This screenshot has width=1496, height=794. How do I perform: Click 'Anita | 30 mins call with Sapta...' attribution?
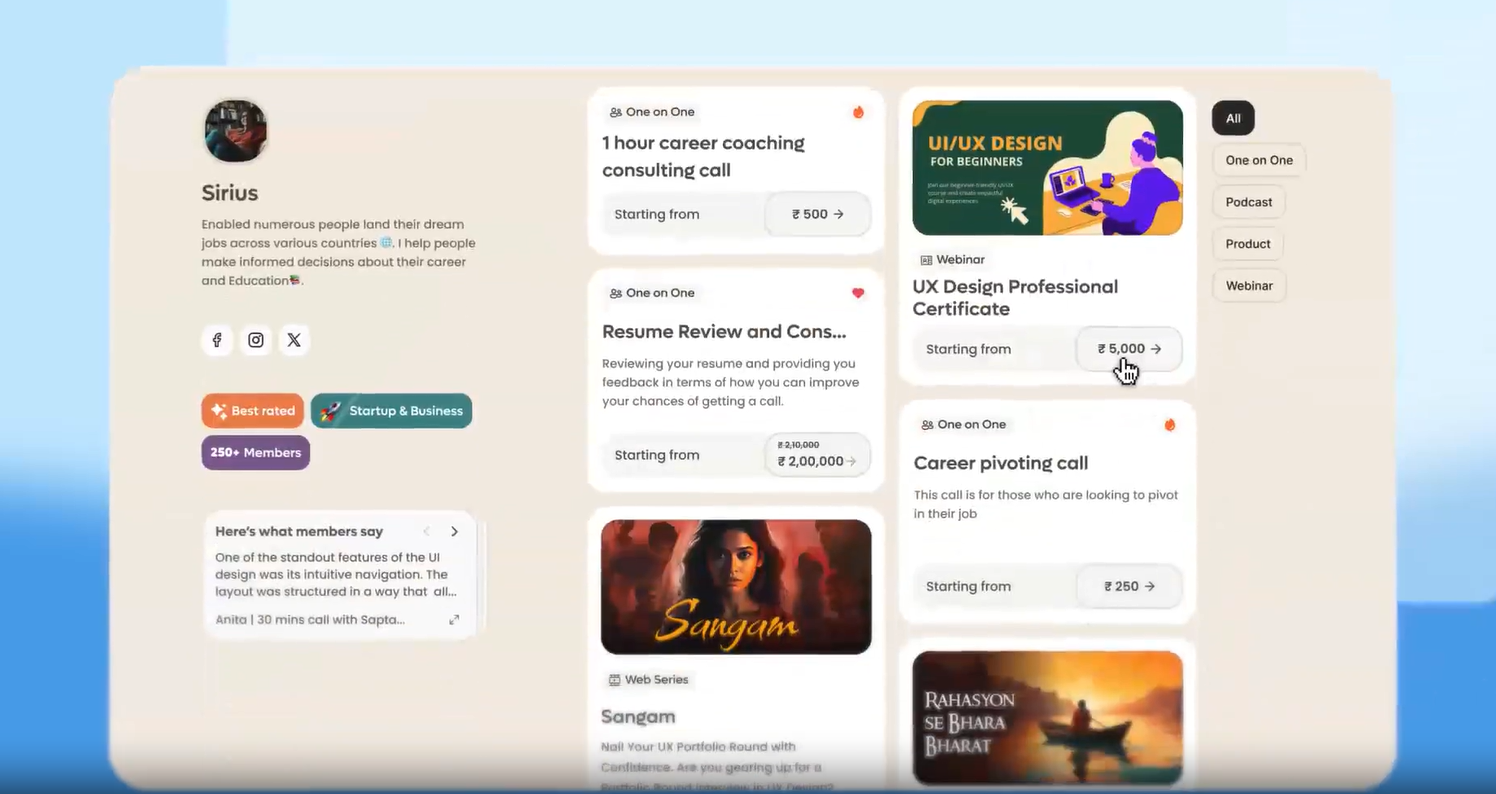tap(310, 620)
